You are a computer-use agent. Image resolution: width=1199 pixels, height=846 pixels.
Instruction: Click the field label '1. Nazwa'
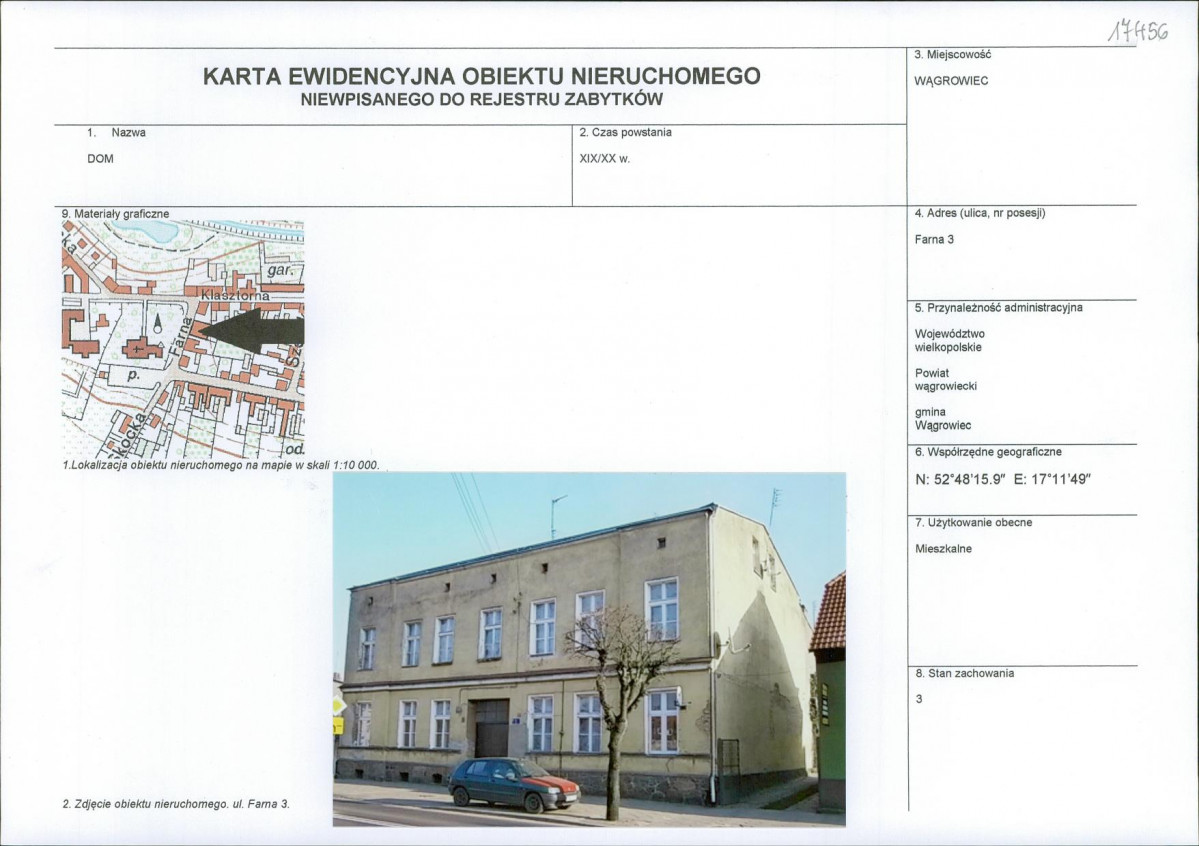coord(116,132)
